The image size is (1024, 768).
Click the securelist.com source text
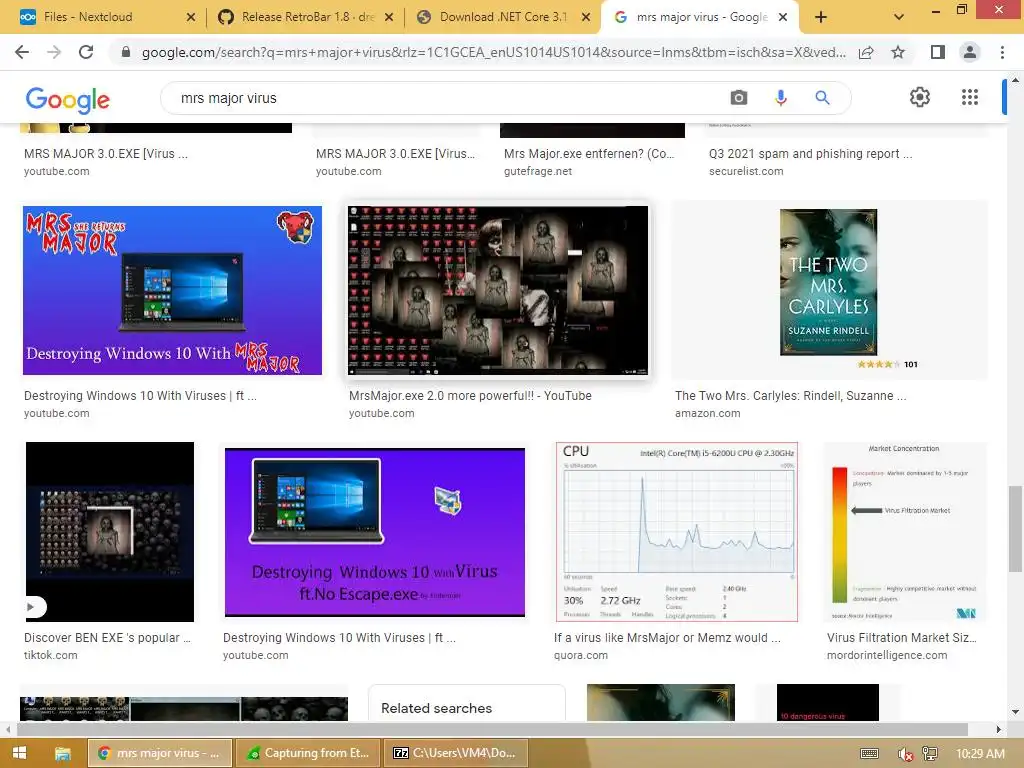coord(746,171)
